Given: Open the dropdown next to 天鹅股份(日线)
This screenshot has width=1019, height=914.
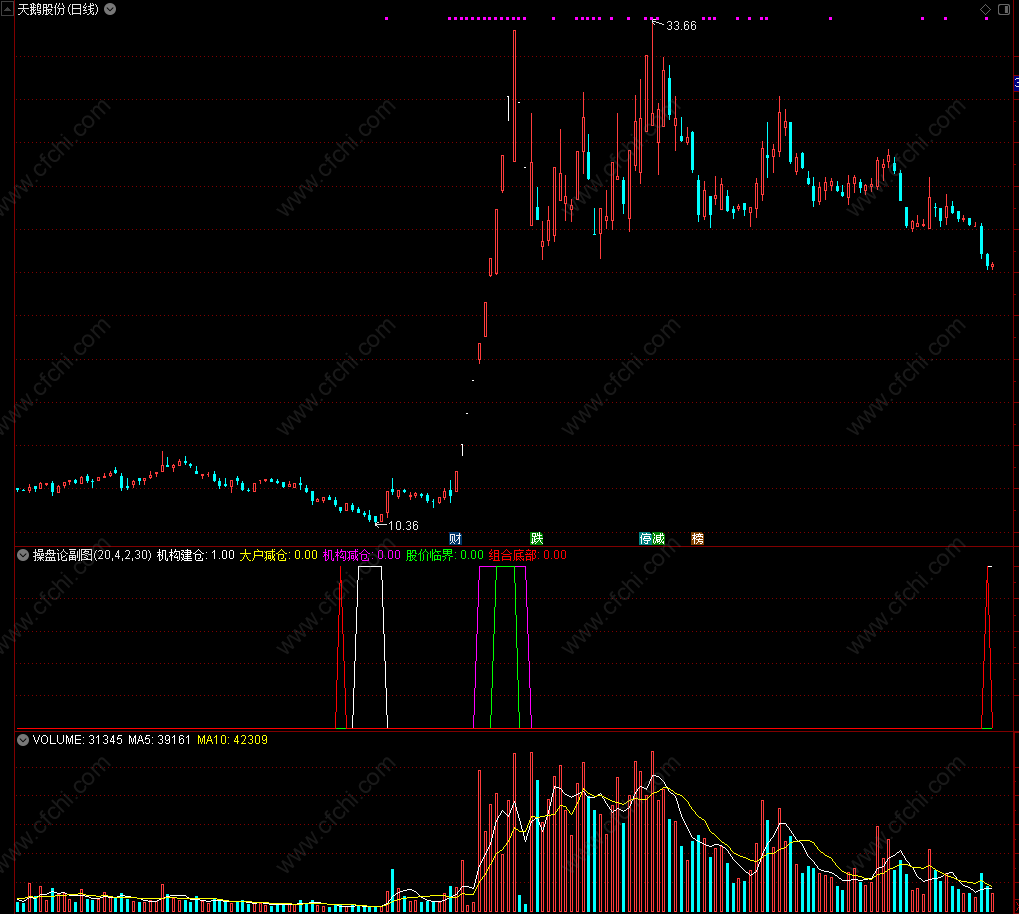Looking at the screenshot, I should tap(110, 9).
